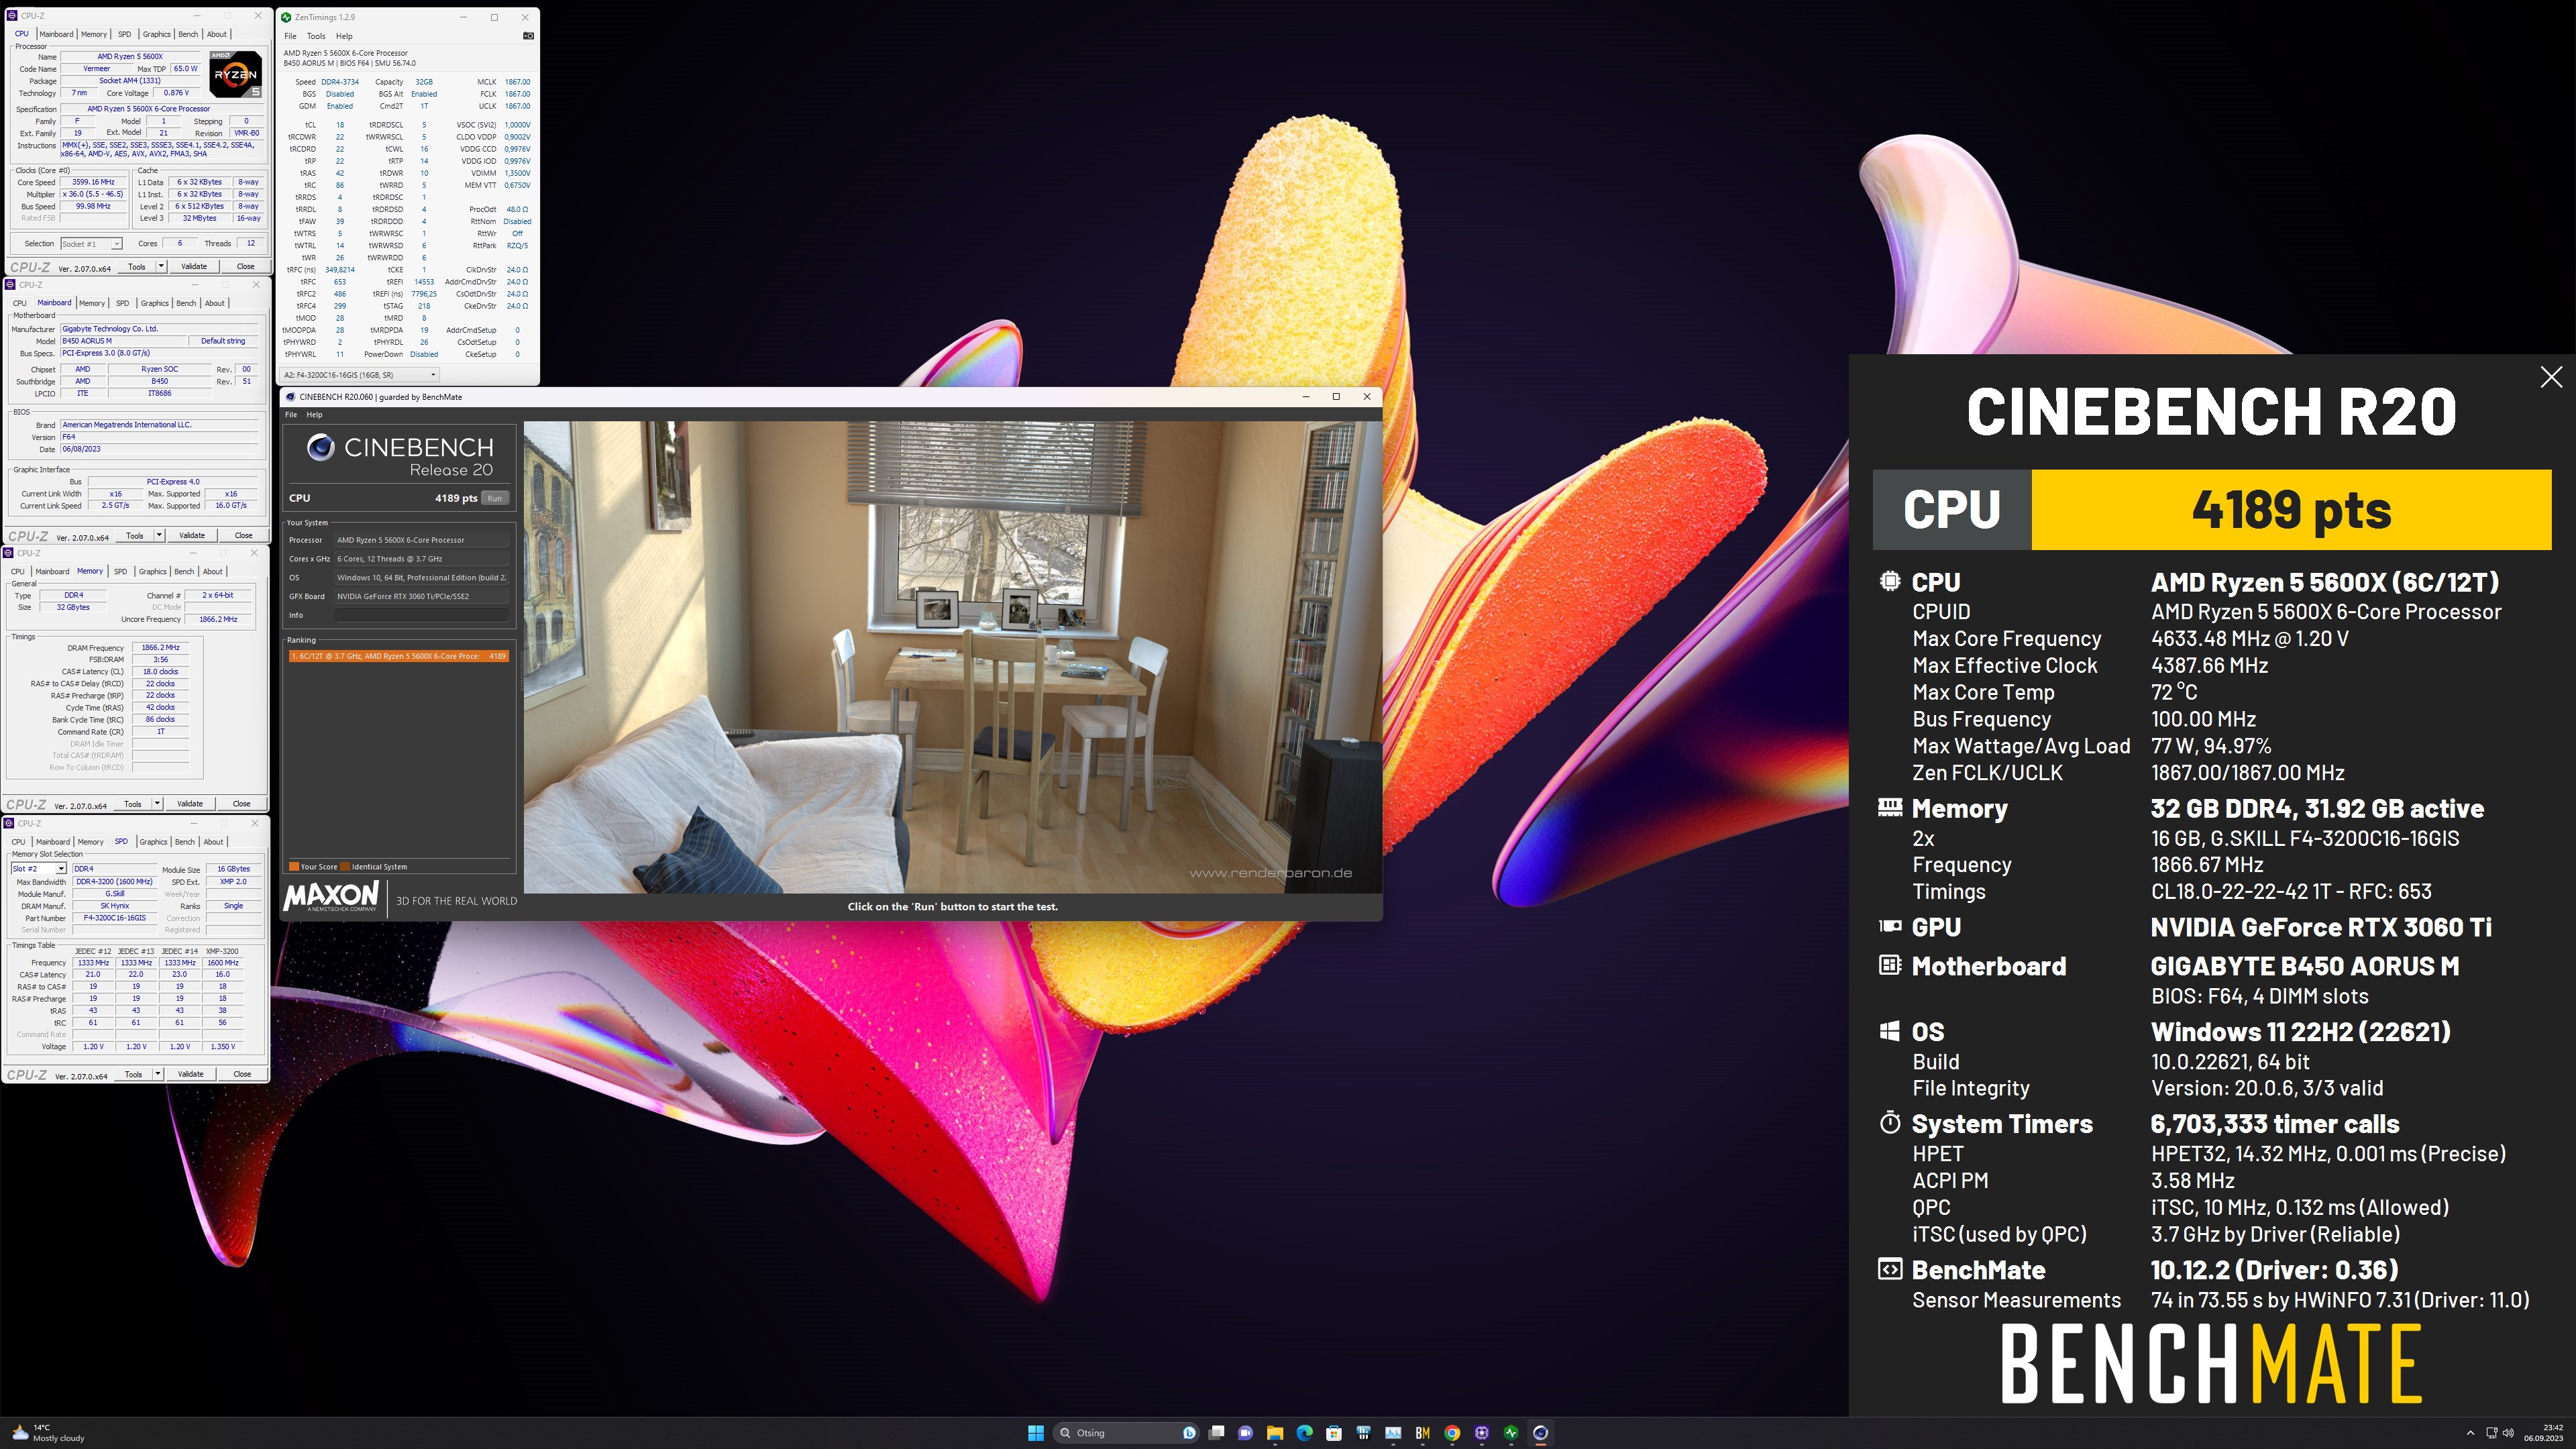Click the taskbar search box Otsing

click(x=1127, y=1432)
